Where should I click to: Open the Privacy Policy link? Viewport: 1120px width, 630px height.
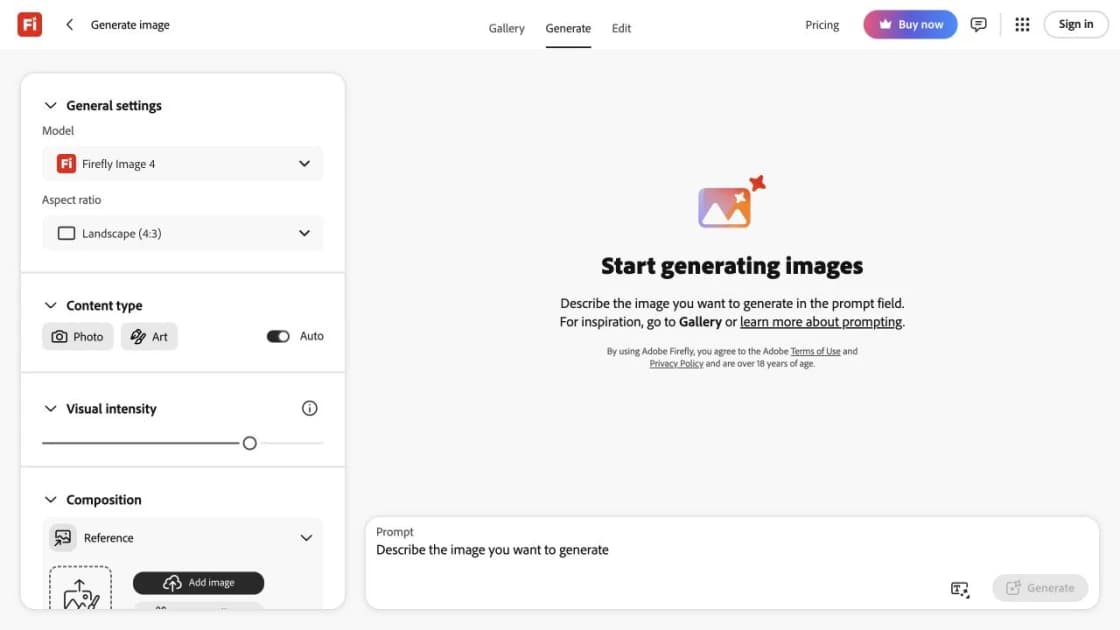pyautogui.click(x=676, y=364)
